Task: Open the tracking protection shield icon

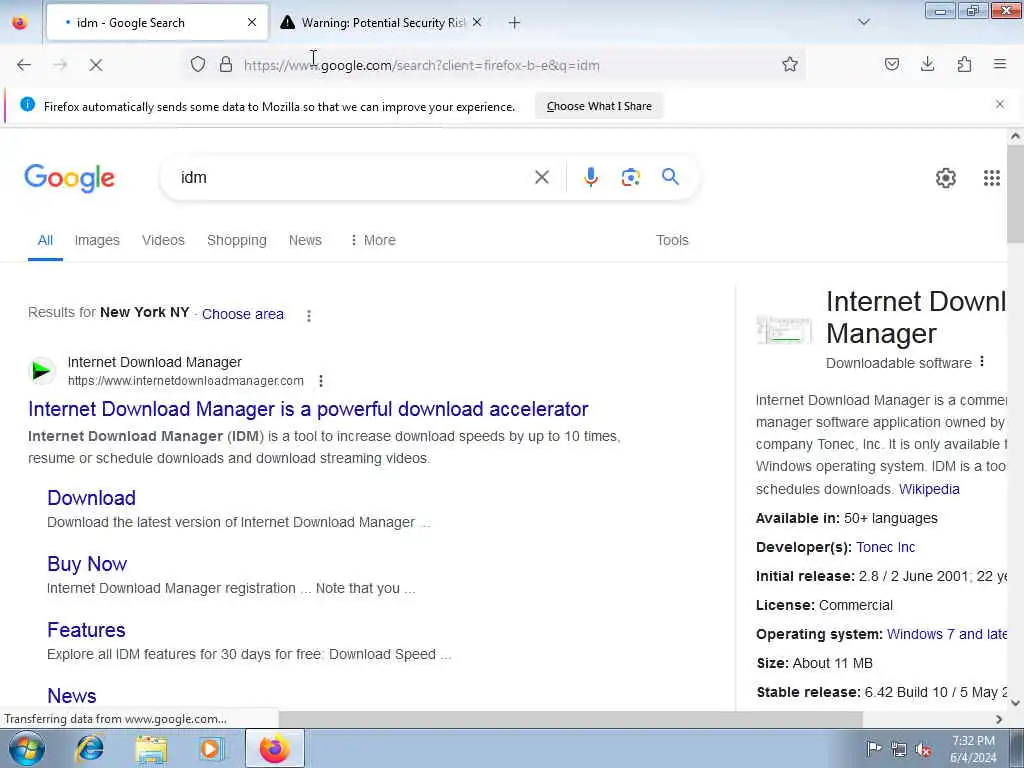Action: click(x=198, y=64)
